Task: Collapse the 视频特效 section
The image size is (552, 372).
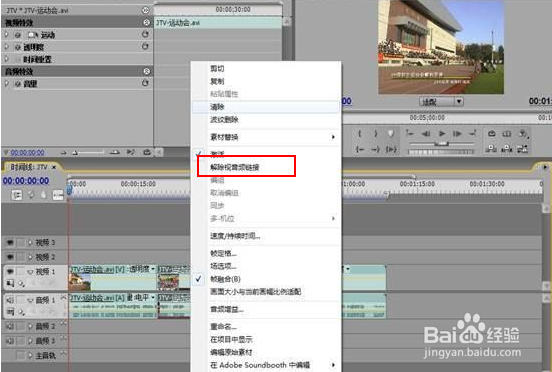Action: [x=146, y=22]
